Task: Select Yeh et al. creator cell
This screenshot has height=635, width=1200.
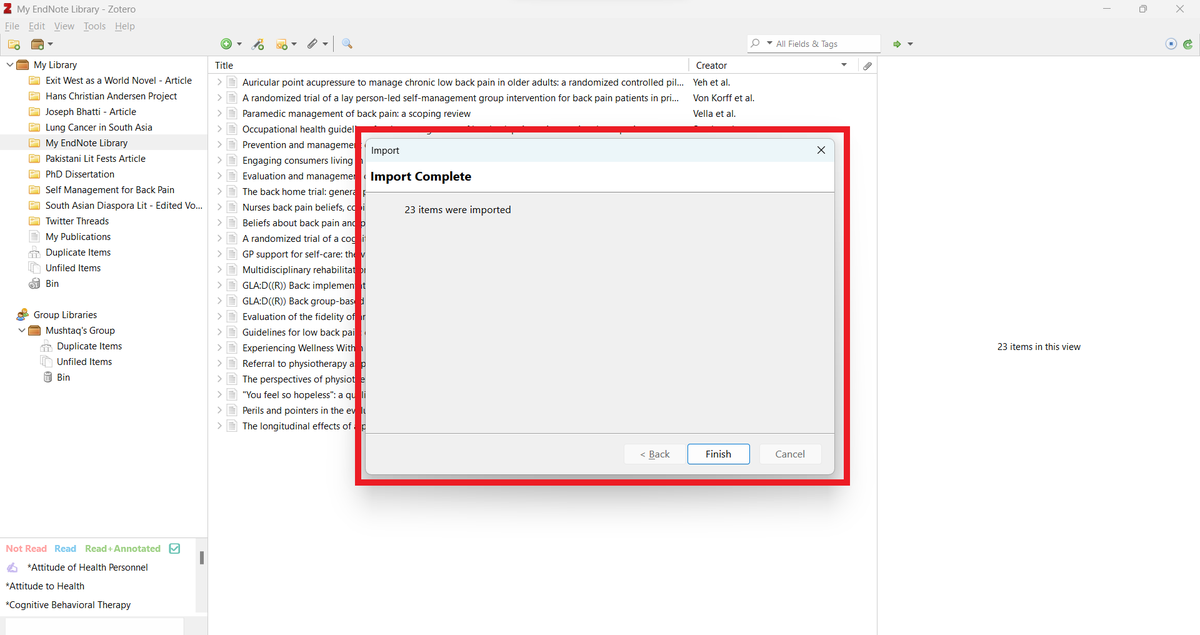Action: point(711,82)
